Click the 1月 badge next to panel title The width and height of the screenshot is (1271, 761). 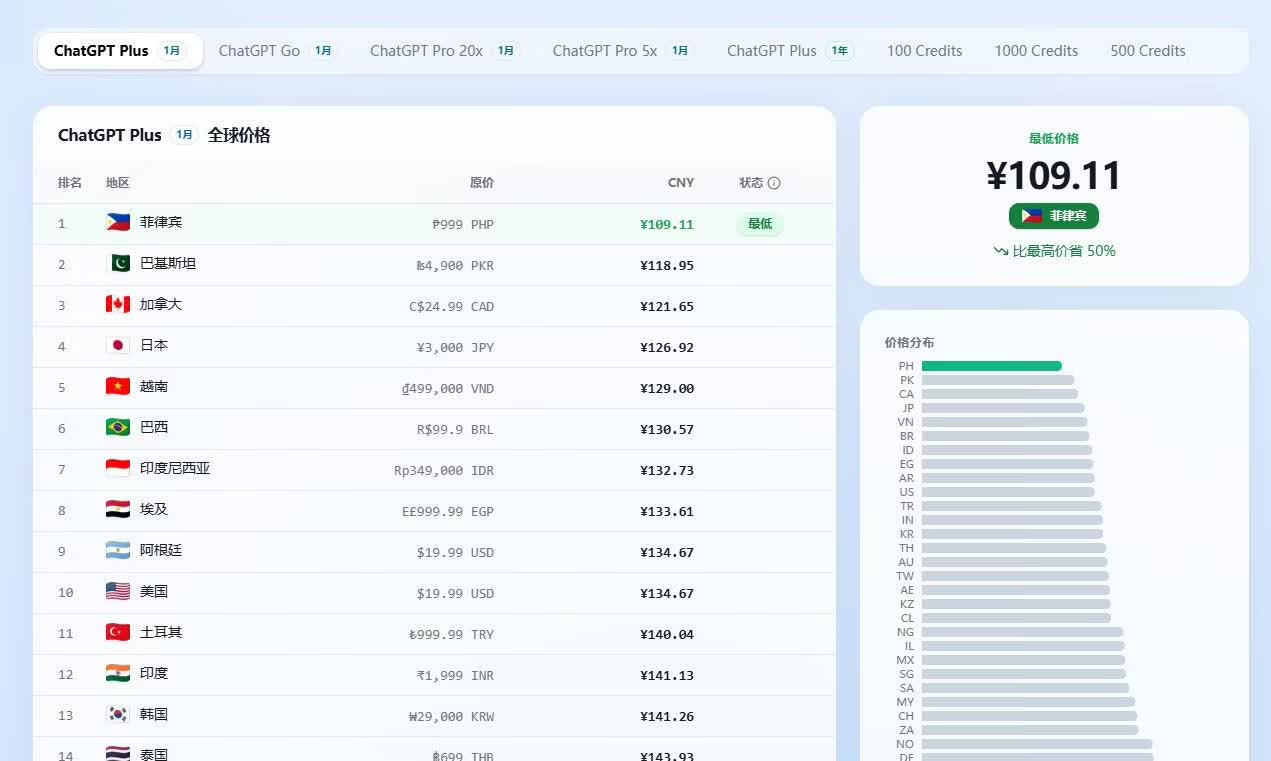pyautogui.click(x=184, y=135)
